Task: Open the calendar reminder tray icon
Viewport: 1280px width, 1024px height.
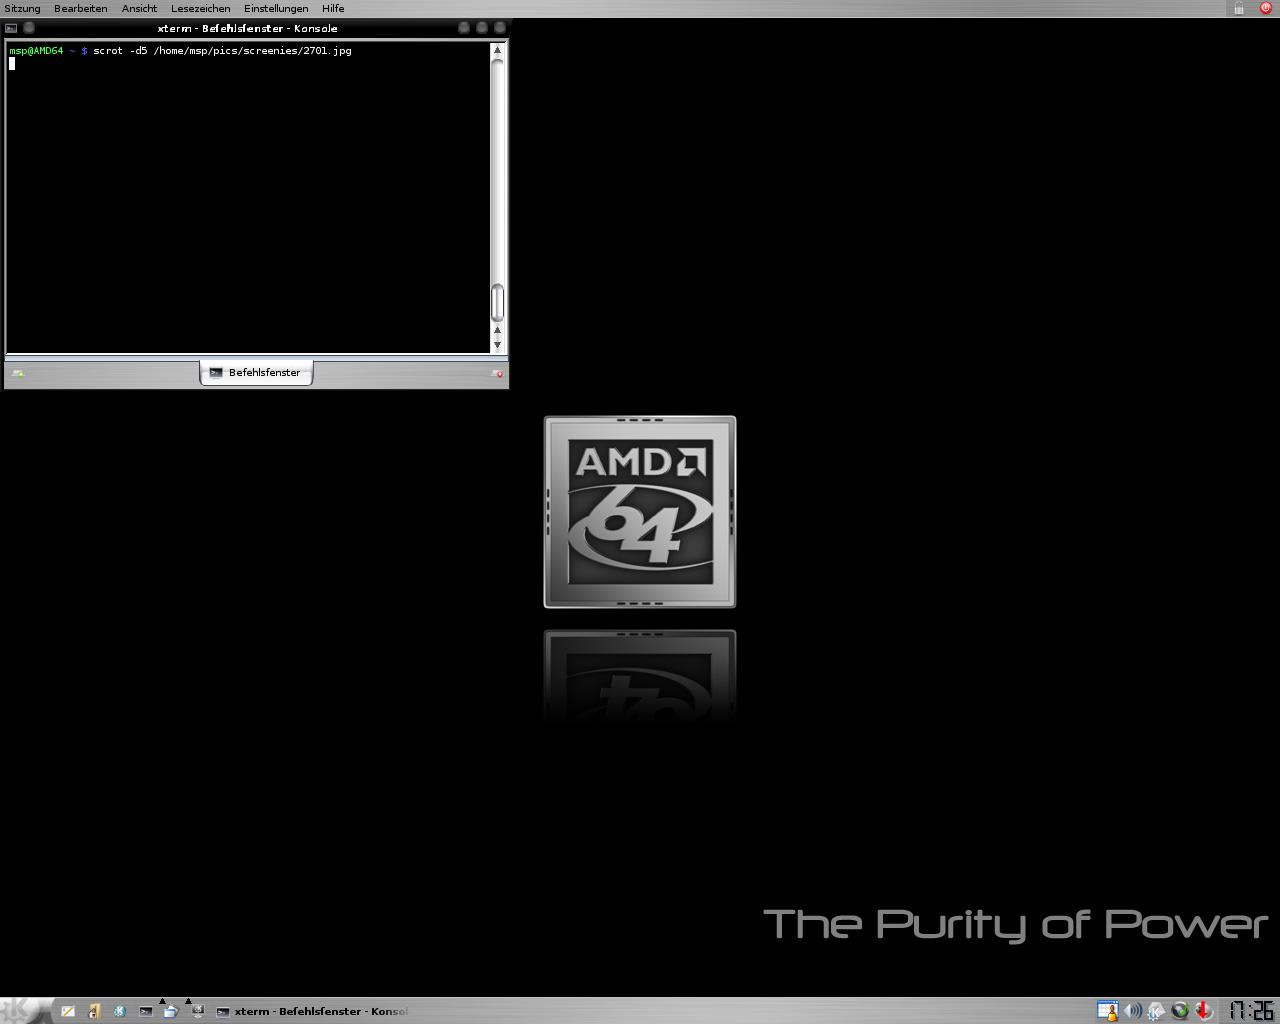Action: click(1107, 1011)
